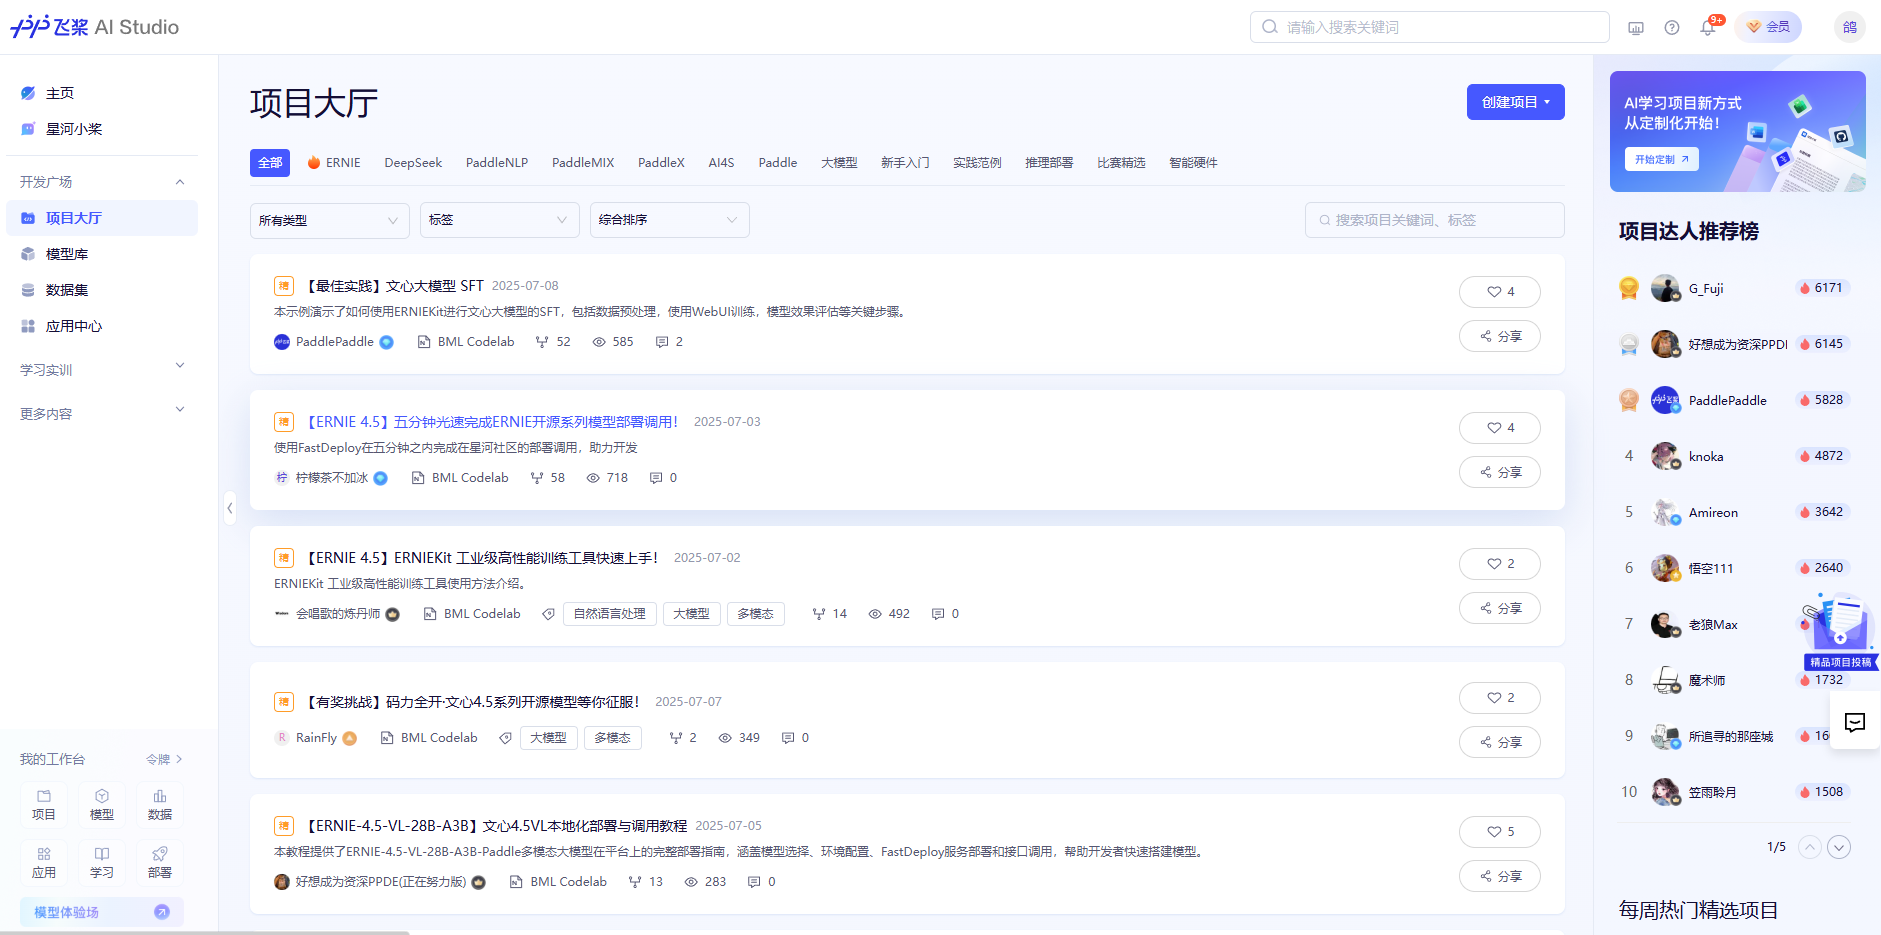Open 【ERNIE 4.5】五分钟光速完成 project title
Image resolution: width=1881 pixels, height=935 pixels.
coord(491,422)
